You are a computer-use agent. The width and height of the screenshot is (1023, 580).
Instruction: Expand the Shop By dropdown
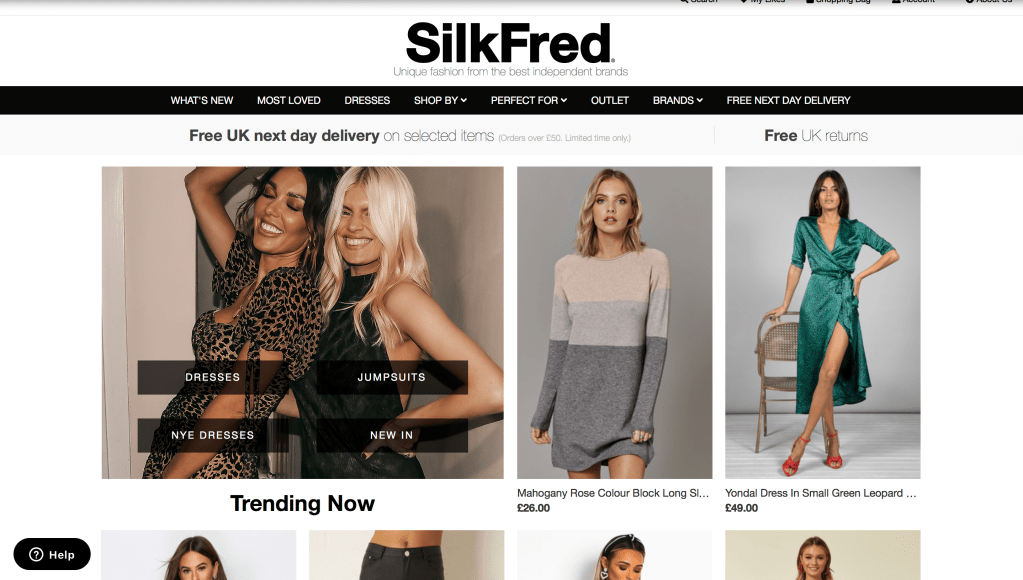(x=440, y=100)
